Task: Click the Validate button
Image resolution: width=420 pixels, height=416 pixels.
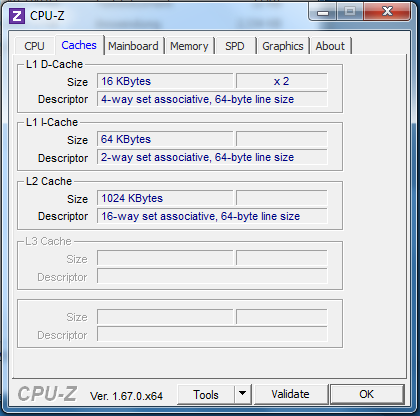Action: 290,394
